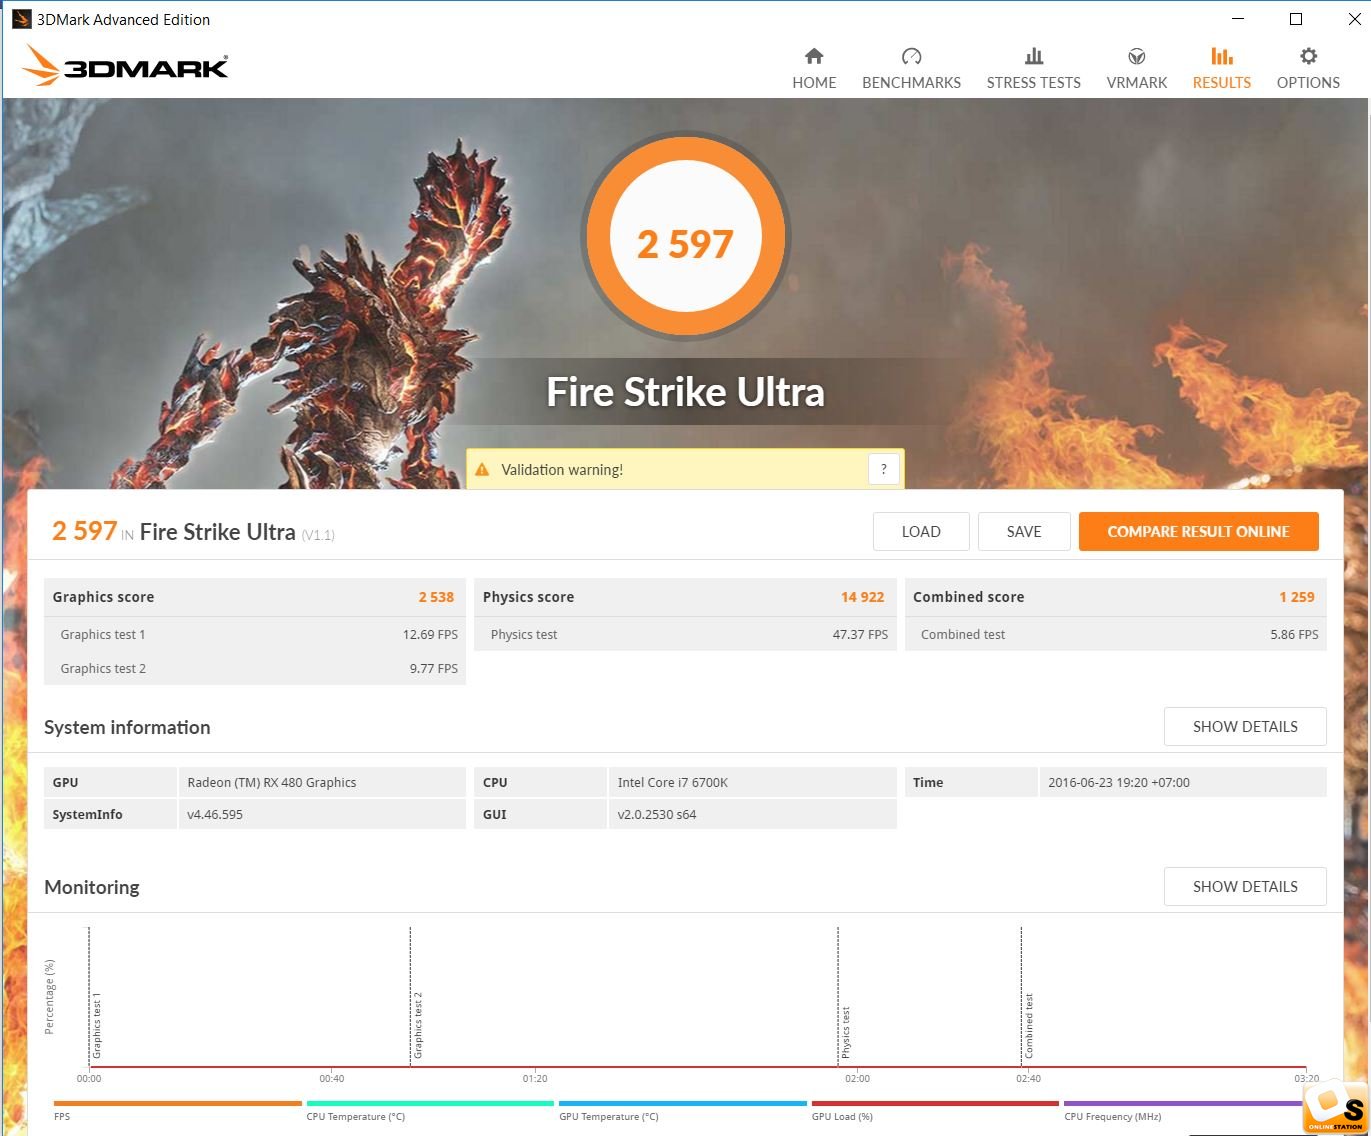The image size is (1371, 1136).
Task: Click the CPU Temperature legend green bar
Action: point(430,1104)
